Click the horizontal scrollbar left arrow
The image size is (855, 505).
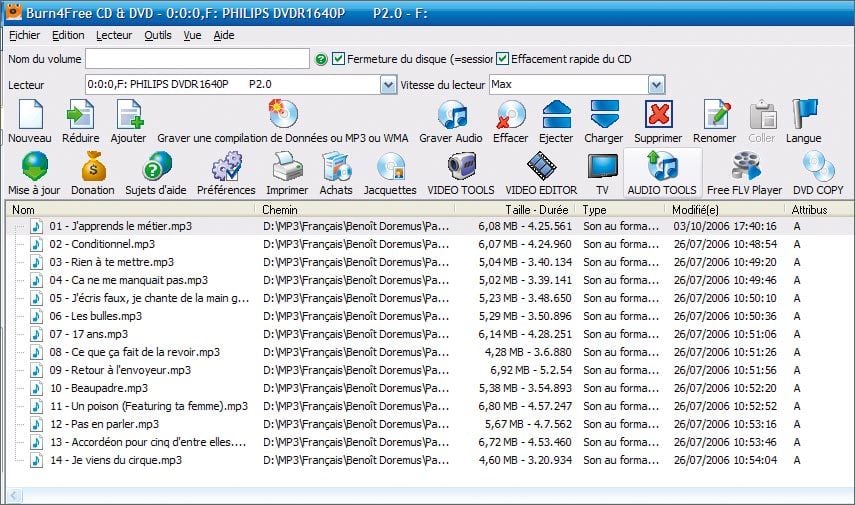point(14,496)
